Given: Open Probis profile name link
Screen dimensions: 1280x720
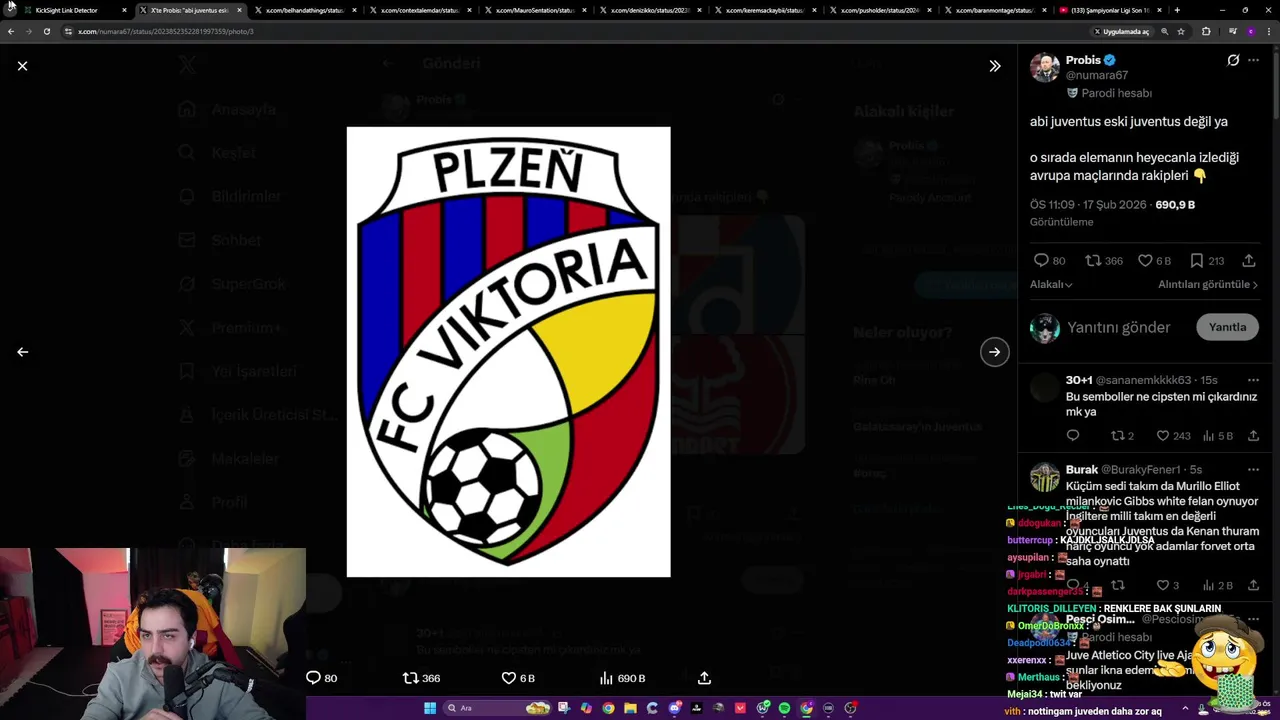Looking at the screenshot, I should pyautogui.click(x=1083, y=60).
